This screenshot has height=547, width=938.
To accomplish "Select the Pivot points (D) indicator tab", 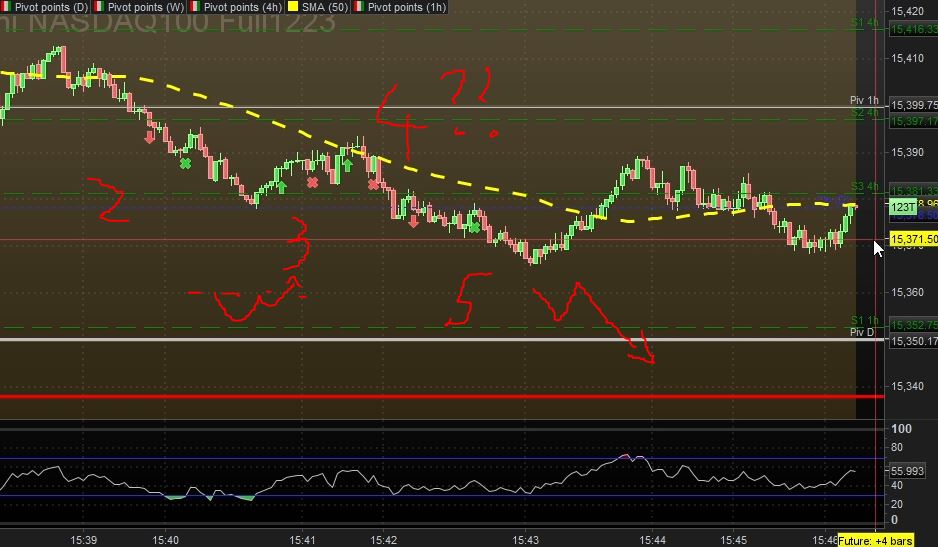I will click(x=45, y=7).
